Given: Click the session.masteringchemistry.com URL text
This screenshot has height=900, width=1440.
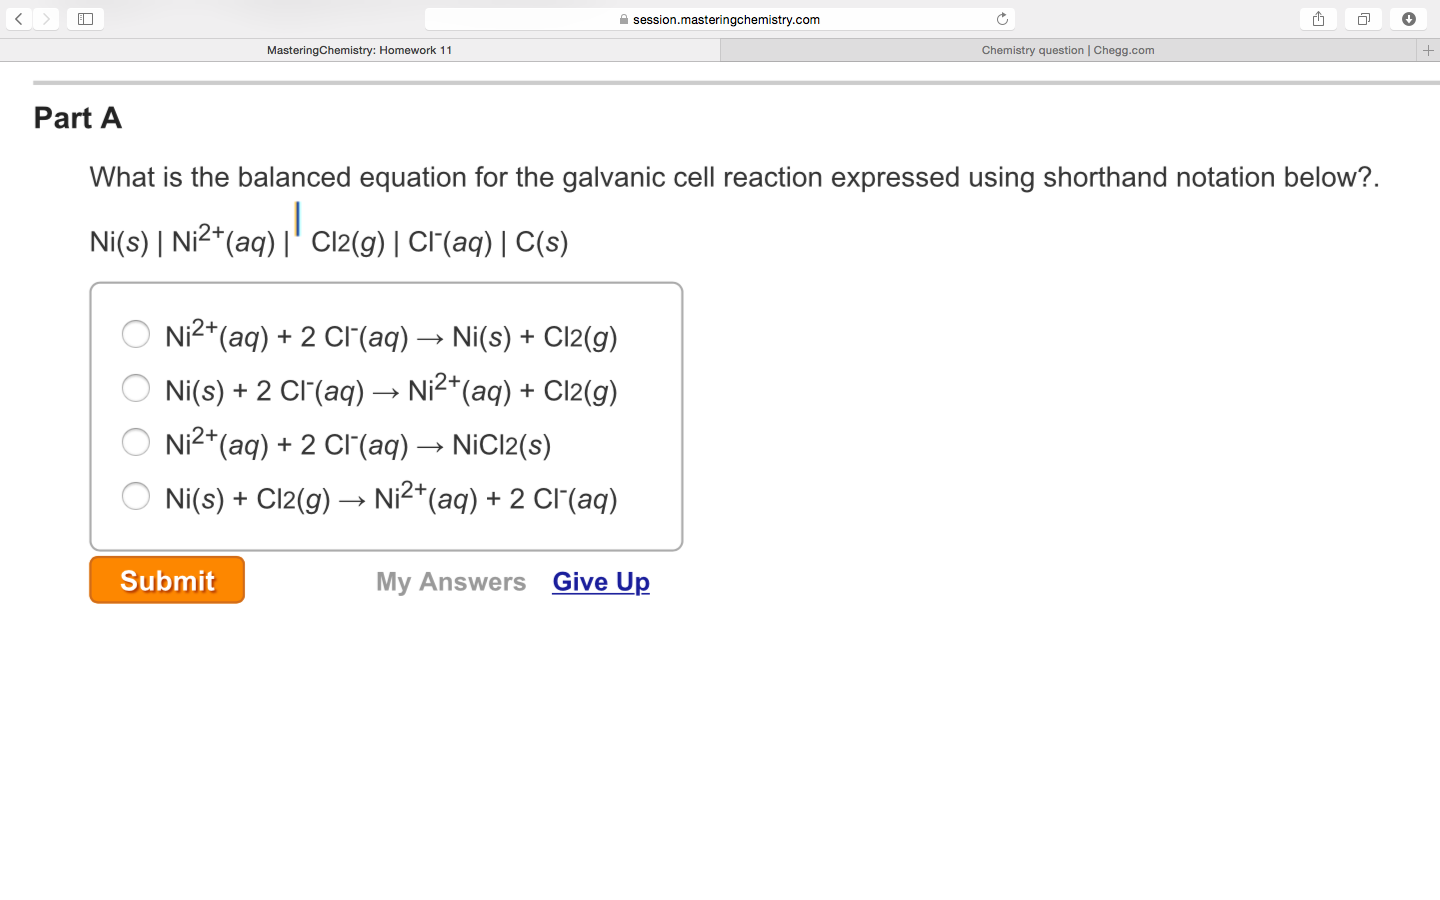Looking at the screenshot, I should click(x=728, y=18).
